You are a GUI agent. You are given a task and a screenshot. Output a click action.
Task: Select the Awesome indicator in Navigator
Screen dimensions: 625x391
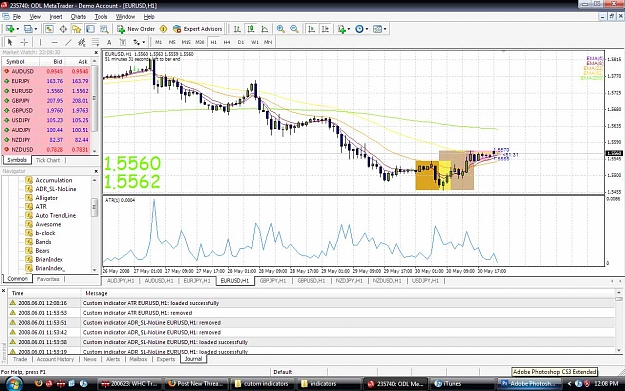[48, 224]
